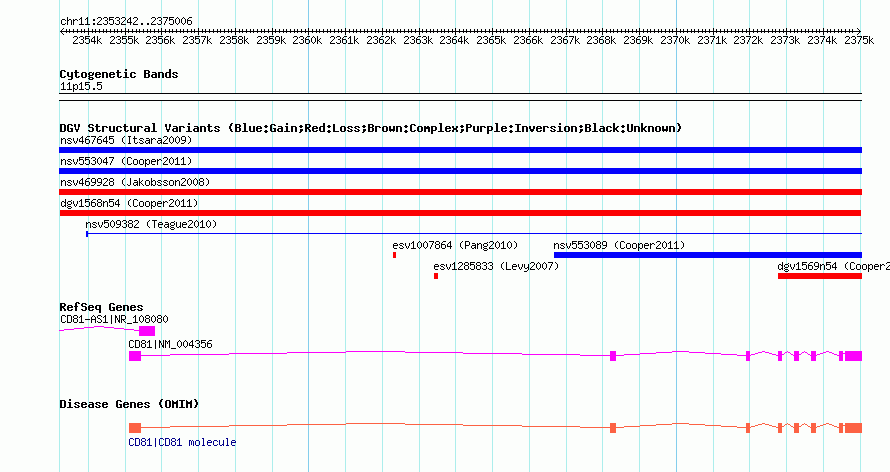Image resolution: width=890 pixels, height=472 pixels.
Task: Click the dgv1568n54 (Cooper2011) variant label
Action: click(x=129, y=203)
